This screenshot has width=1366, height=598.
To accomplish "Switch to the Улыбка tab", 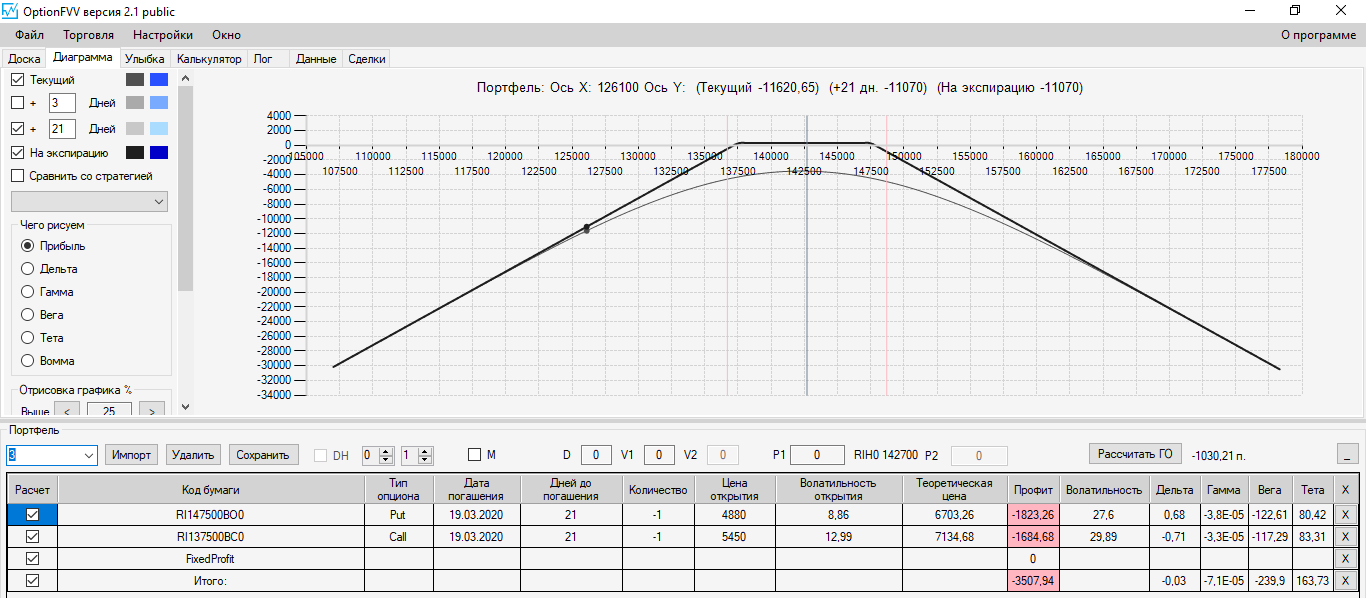I will (x=145, y=59).
